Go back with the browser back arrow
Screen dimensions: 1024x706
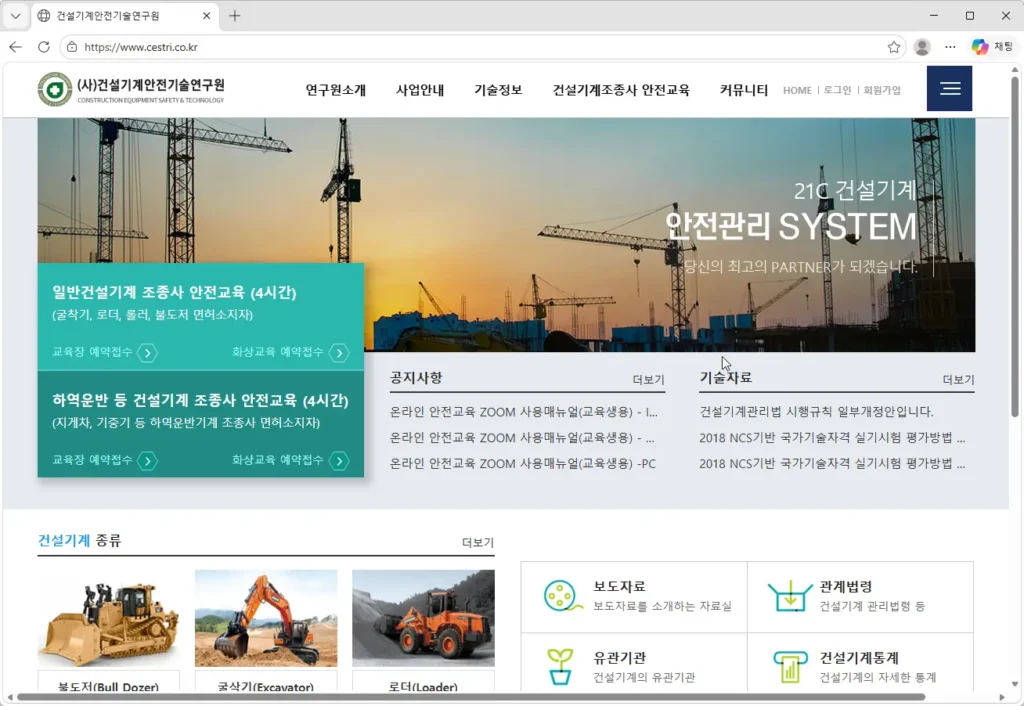(16, 47)
